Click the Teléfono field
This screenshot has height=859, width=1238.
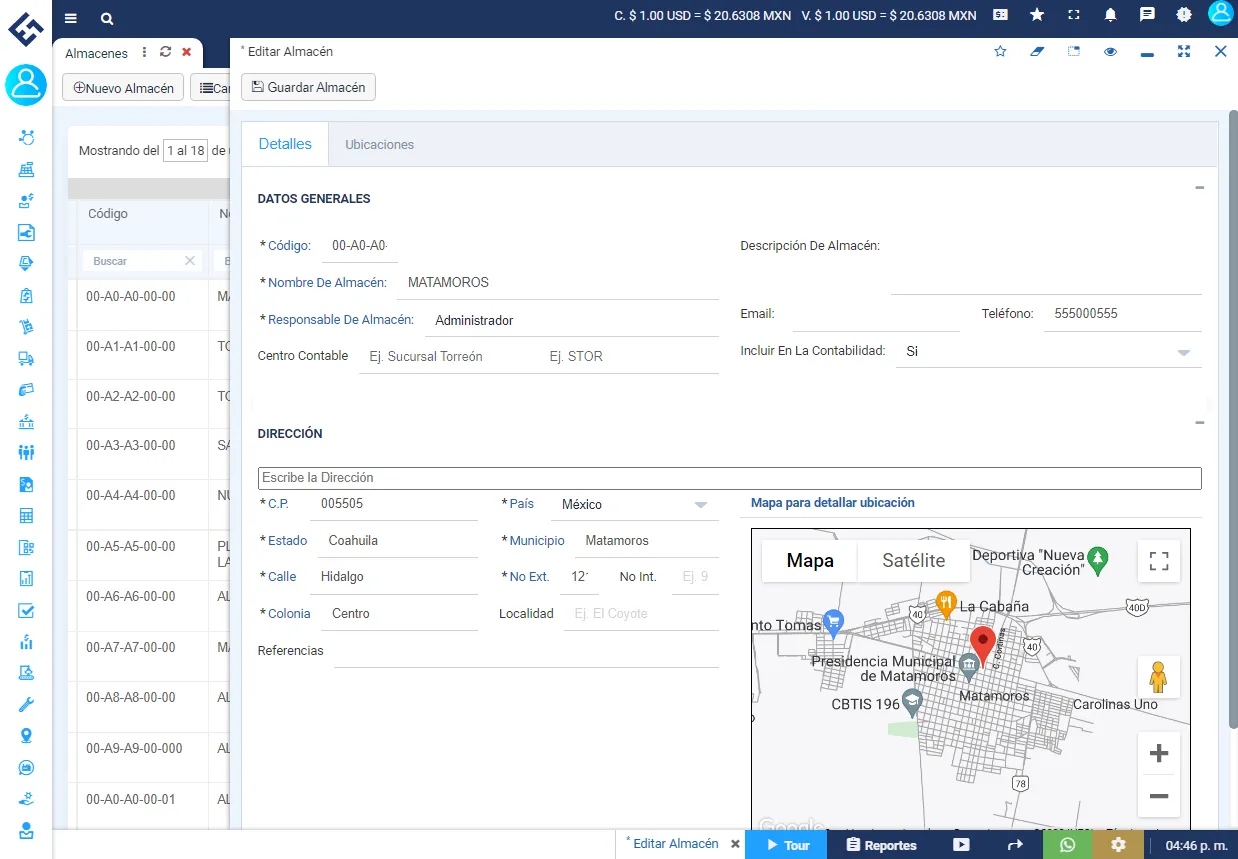pyautogui.click(x=1122, y=314)
